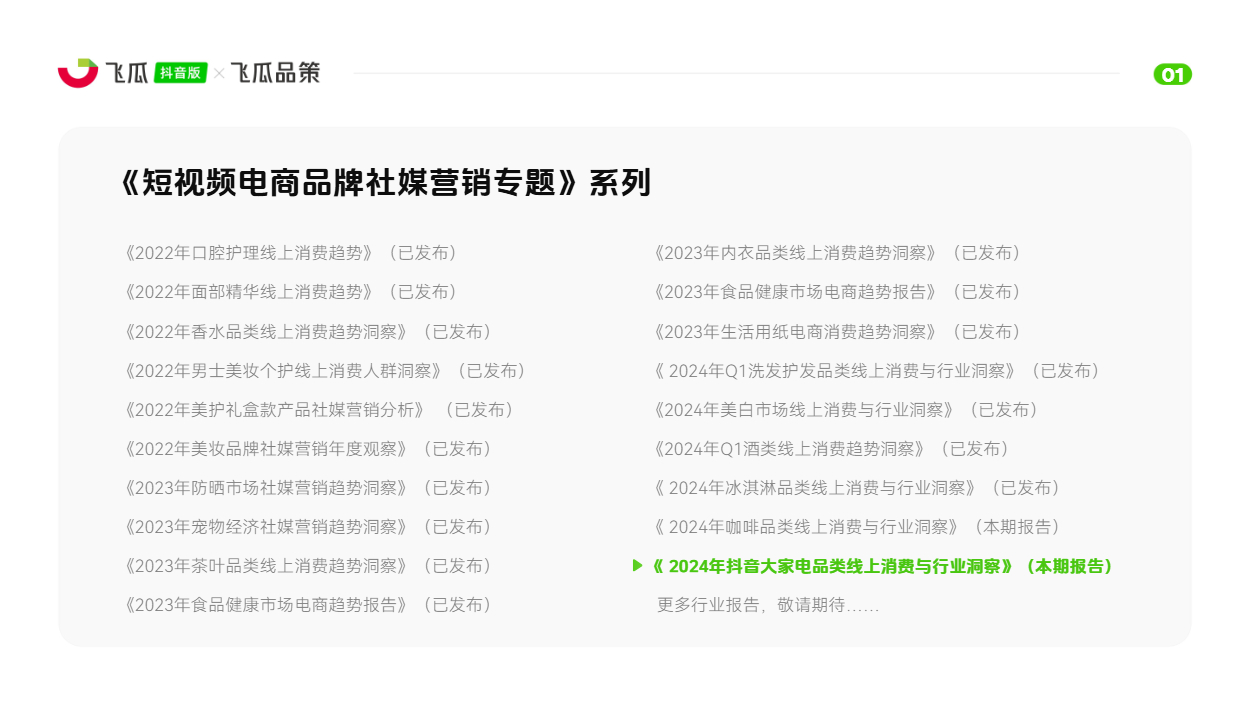Open 《2024年Q1酒类线上消费趋势洞察》 entry
Screen dimensions: 1250x703
[830, 448]
